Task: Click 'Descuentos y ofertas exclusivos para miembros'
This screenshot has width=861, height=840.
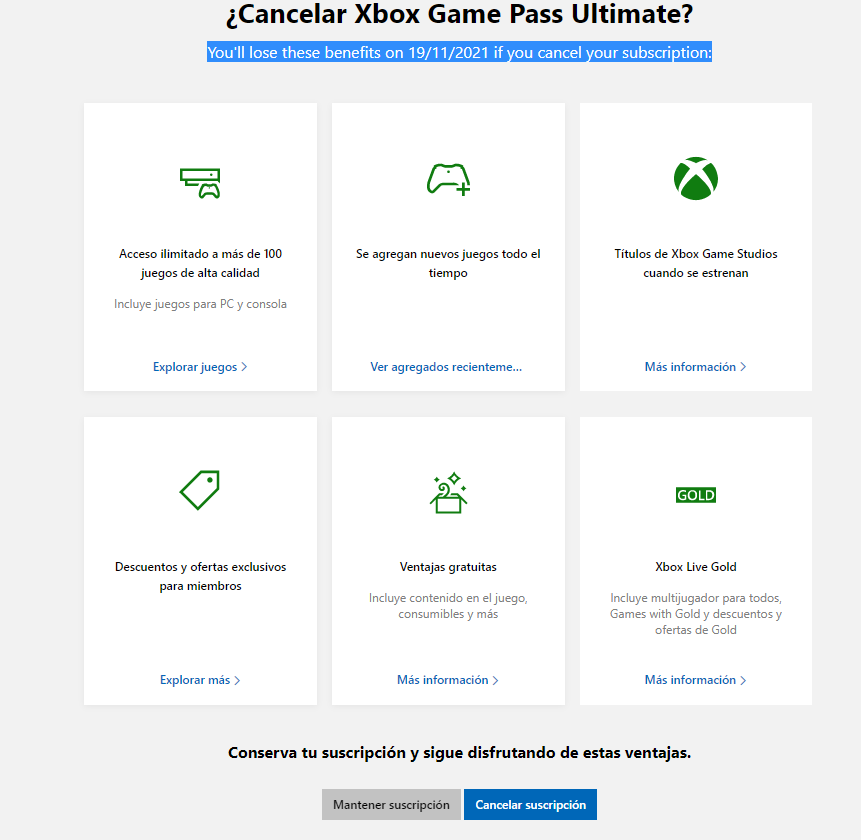Action: click(200, 576)
